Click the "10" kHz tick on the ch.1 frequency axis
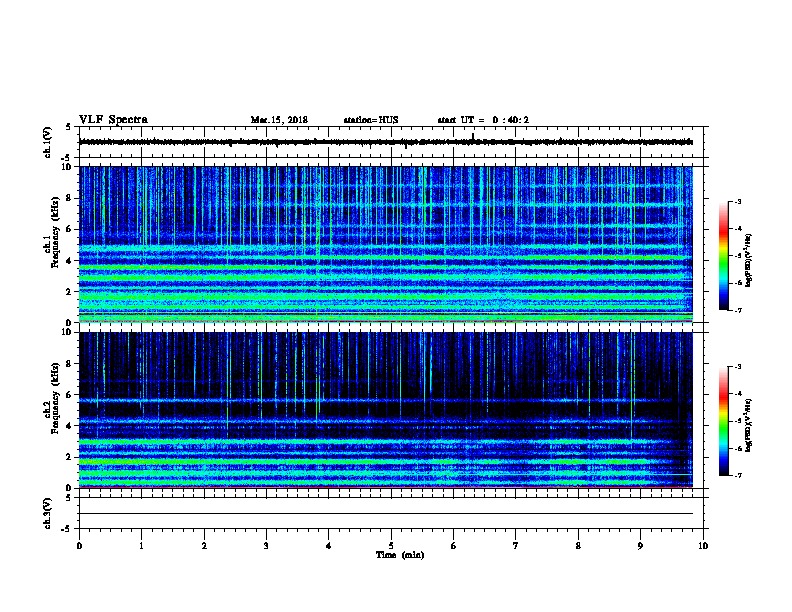The height and width of the screenshot is (612, 792). (x=67, y=167)
